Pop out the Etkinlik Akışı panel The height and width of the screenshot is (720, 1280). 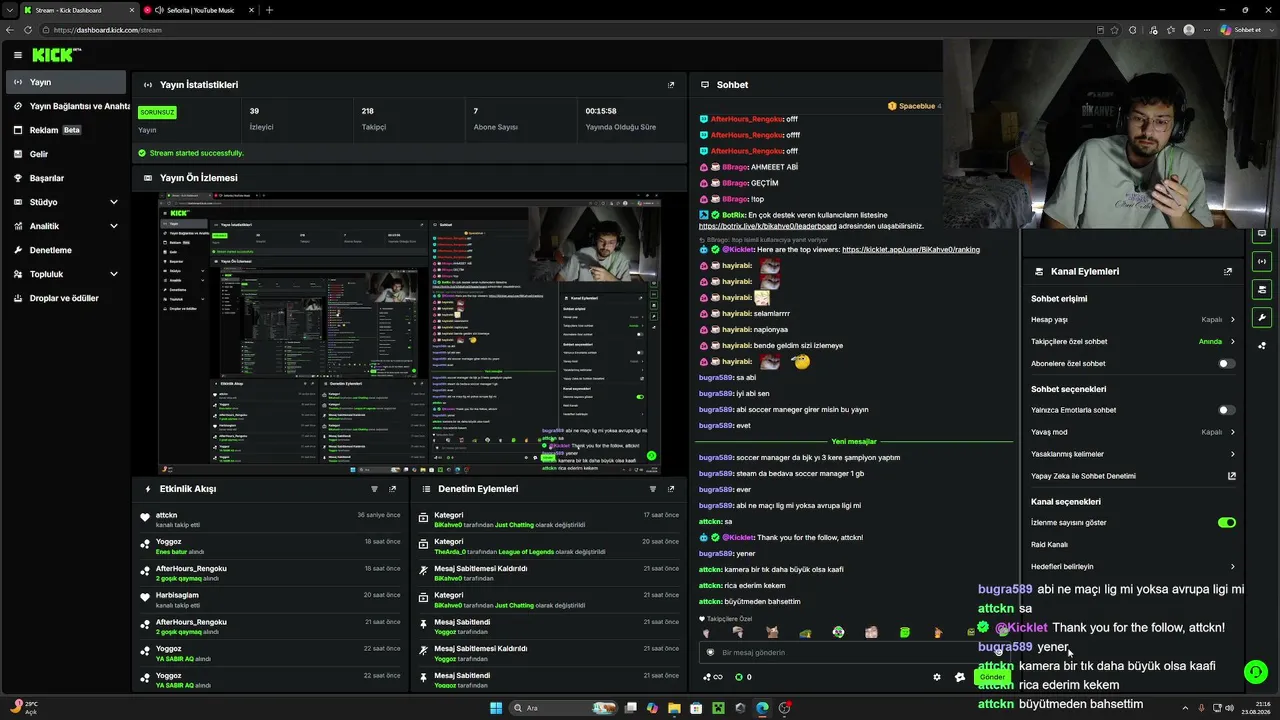click(x=393, y=489)
